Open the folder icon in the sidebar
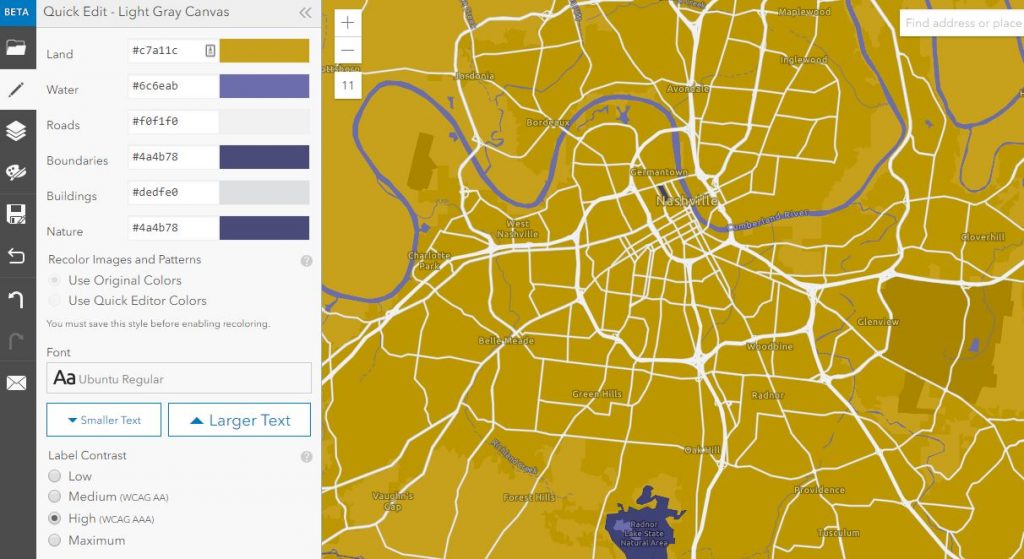This screenshot has height=559, width=1024. pyautogui.click(x=16, y=47)
